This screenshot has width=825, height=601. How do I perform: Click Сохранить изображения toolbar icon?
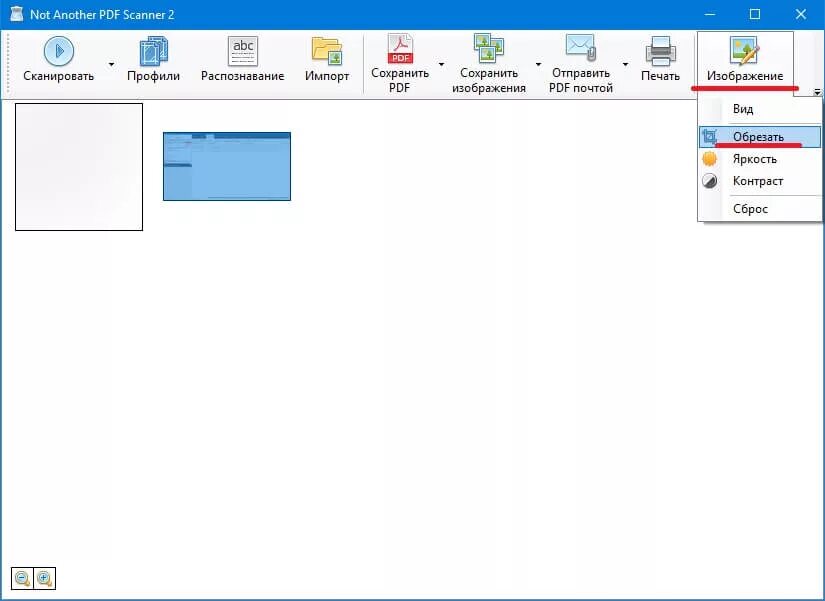489,48
